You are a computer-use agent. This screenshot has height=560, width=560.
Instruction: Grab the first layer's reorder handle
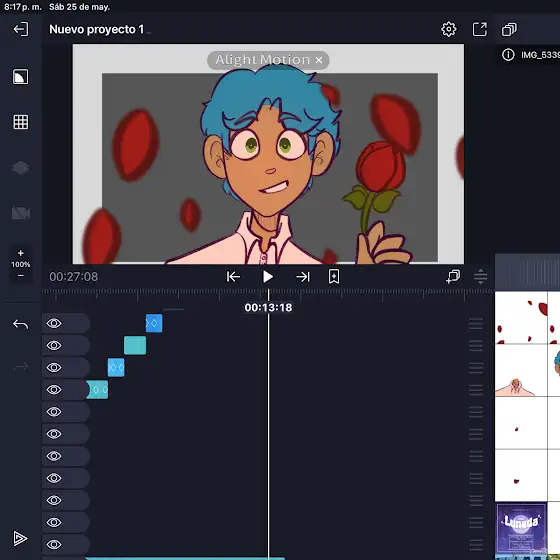pos(476,323)
